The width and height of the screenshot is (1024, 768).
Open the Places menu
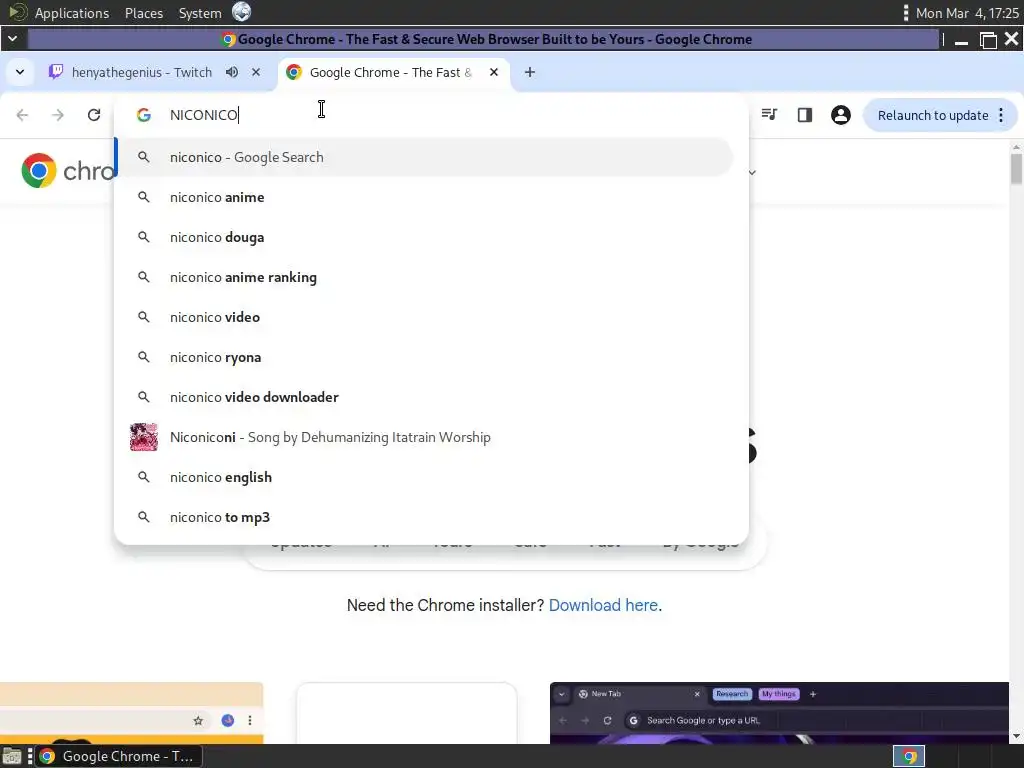[x=144, y=13]
